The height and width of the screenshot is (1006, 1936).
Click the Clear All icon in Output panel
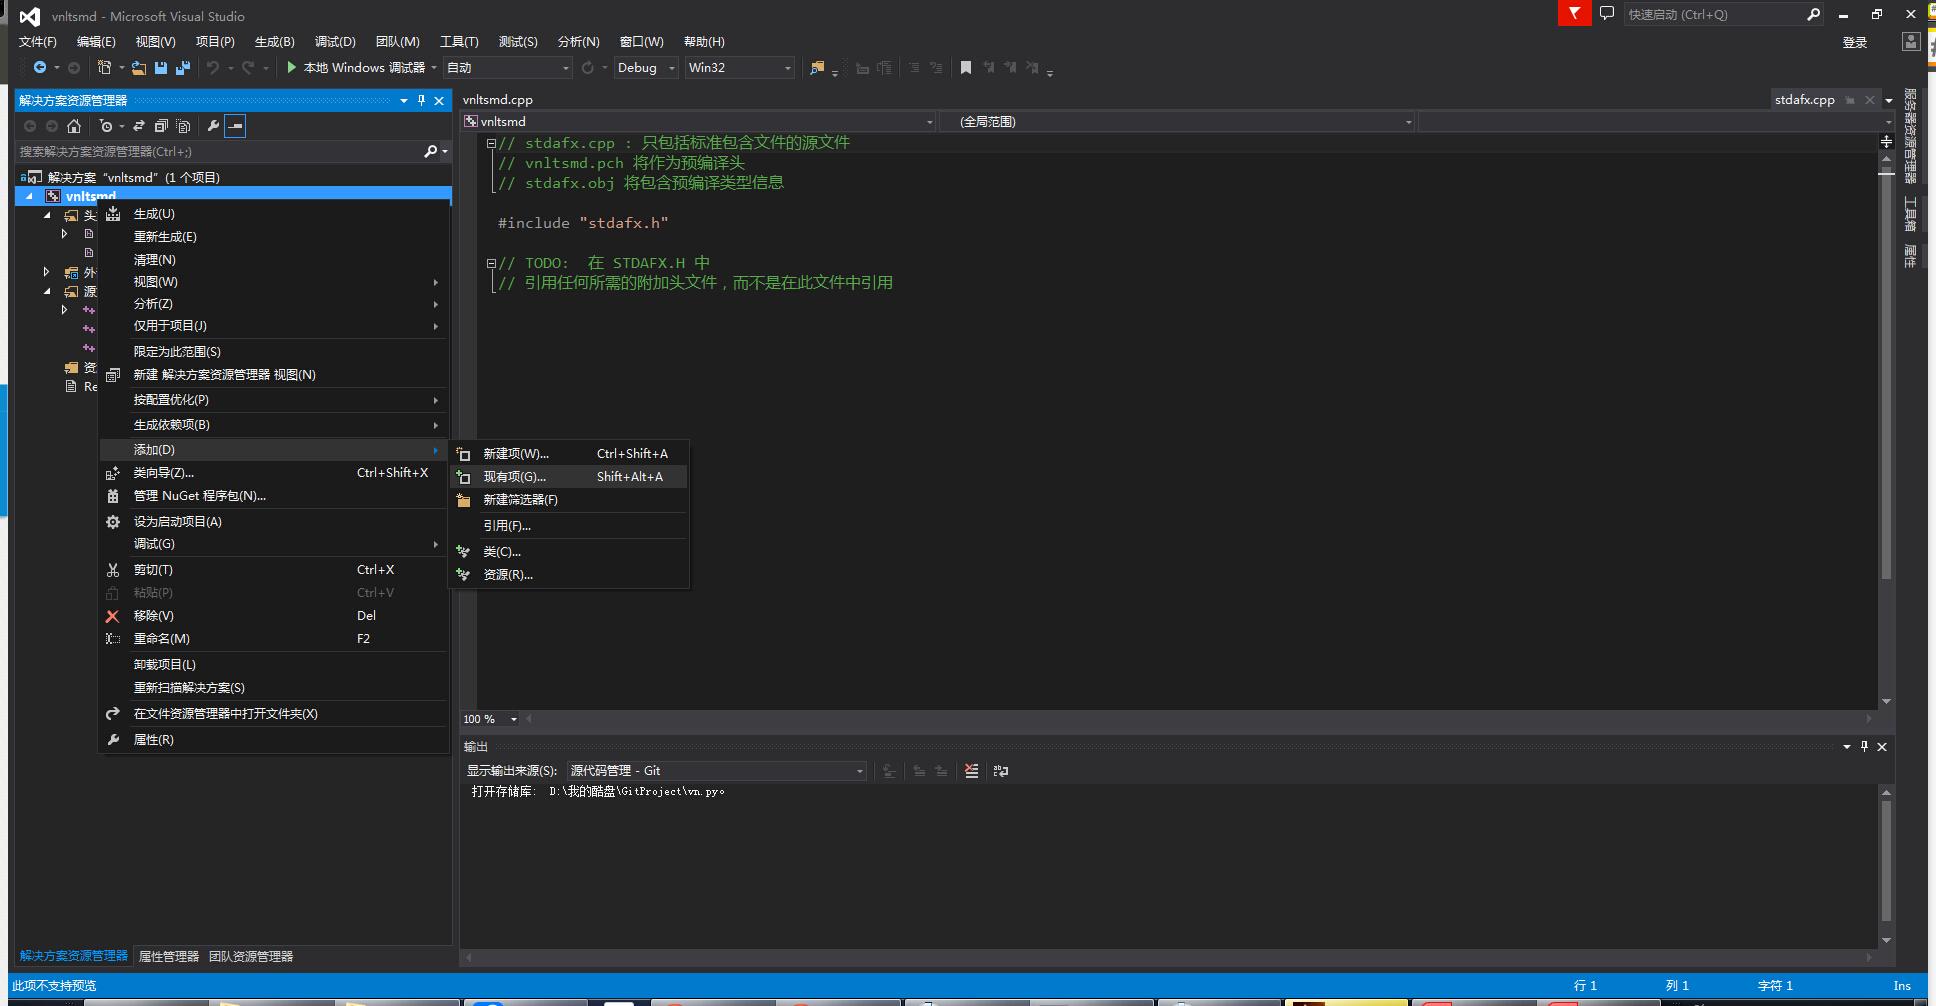(971, 771)
